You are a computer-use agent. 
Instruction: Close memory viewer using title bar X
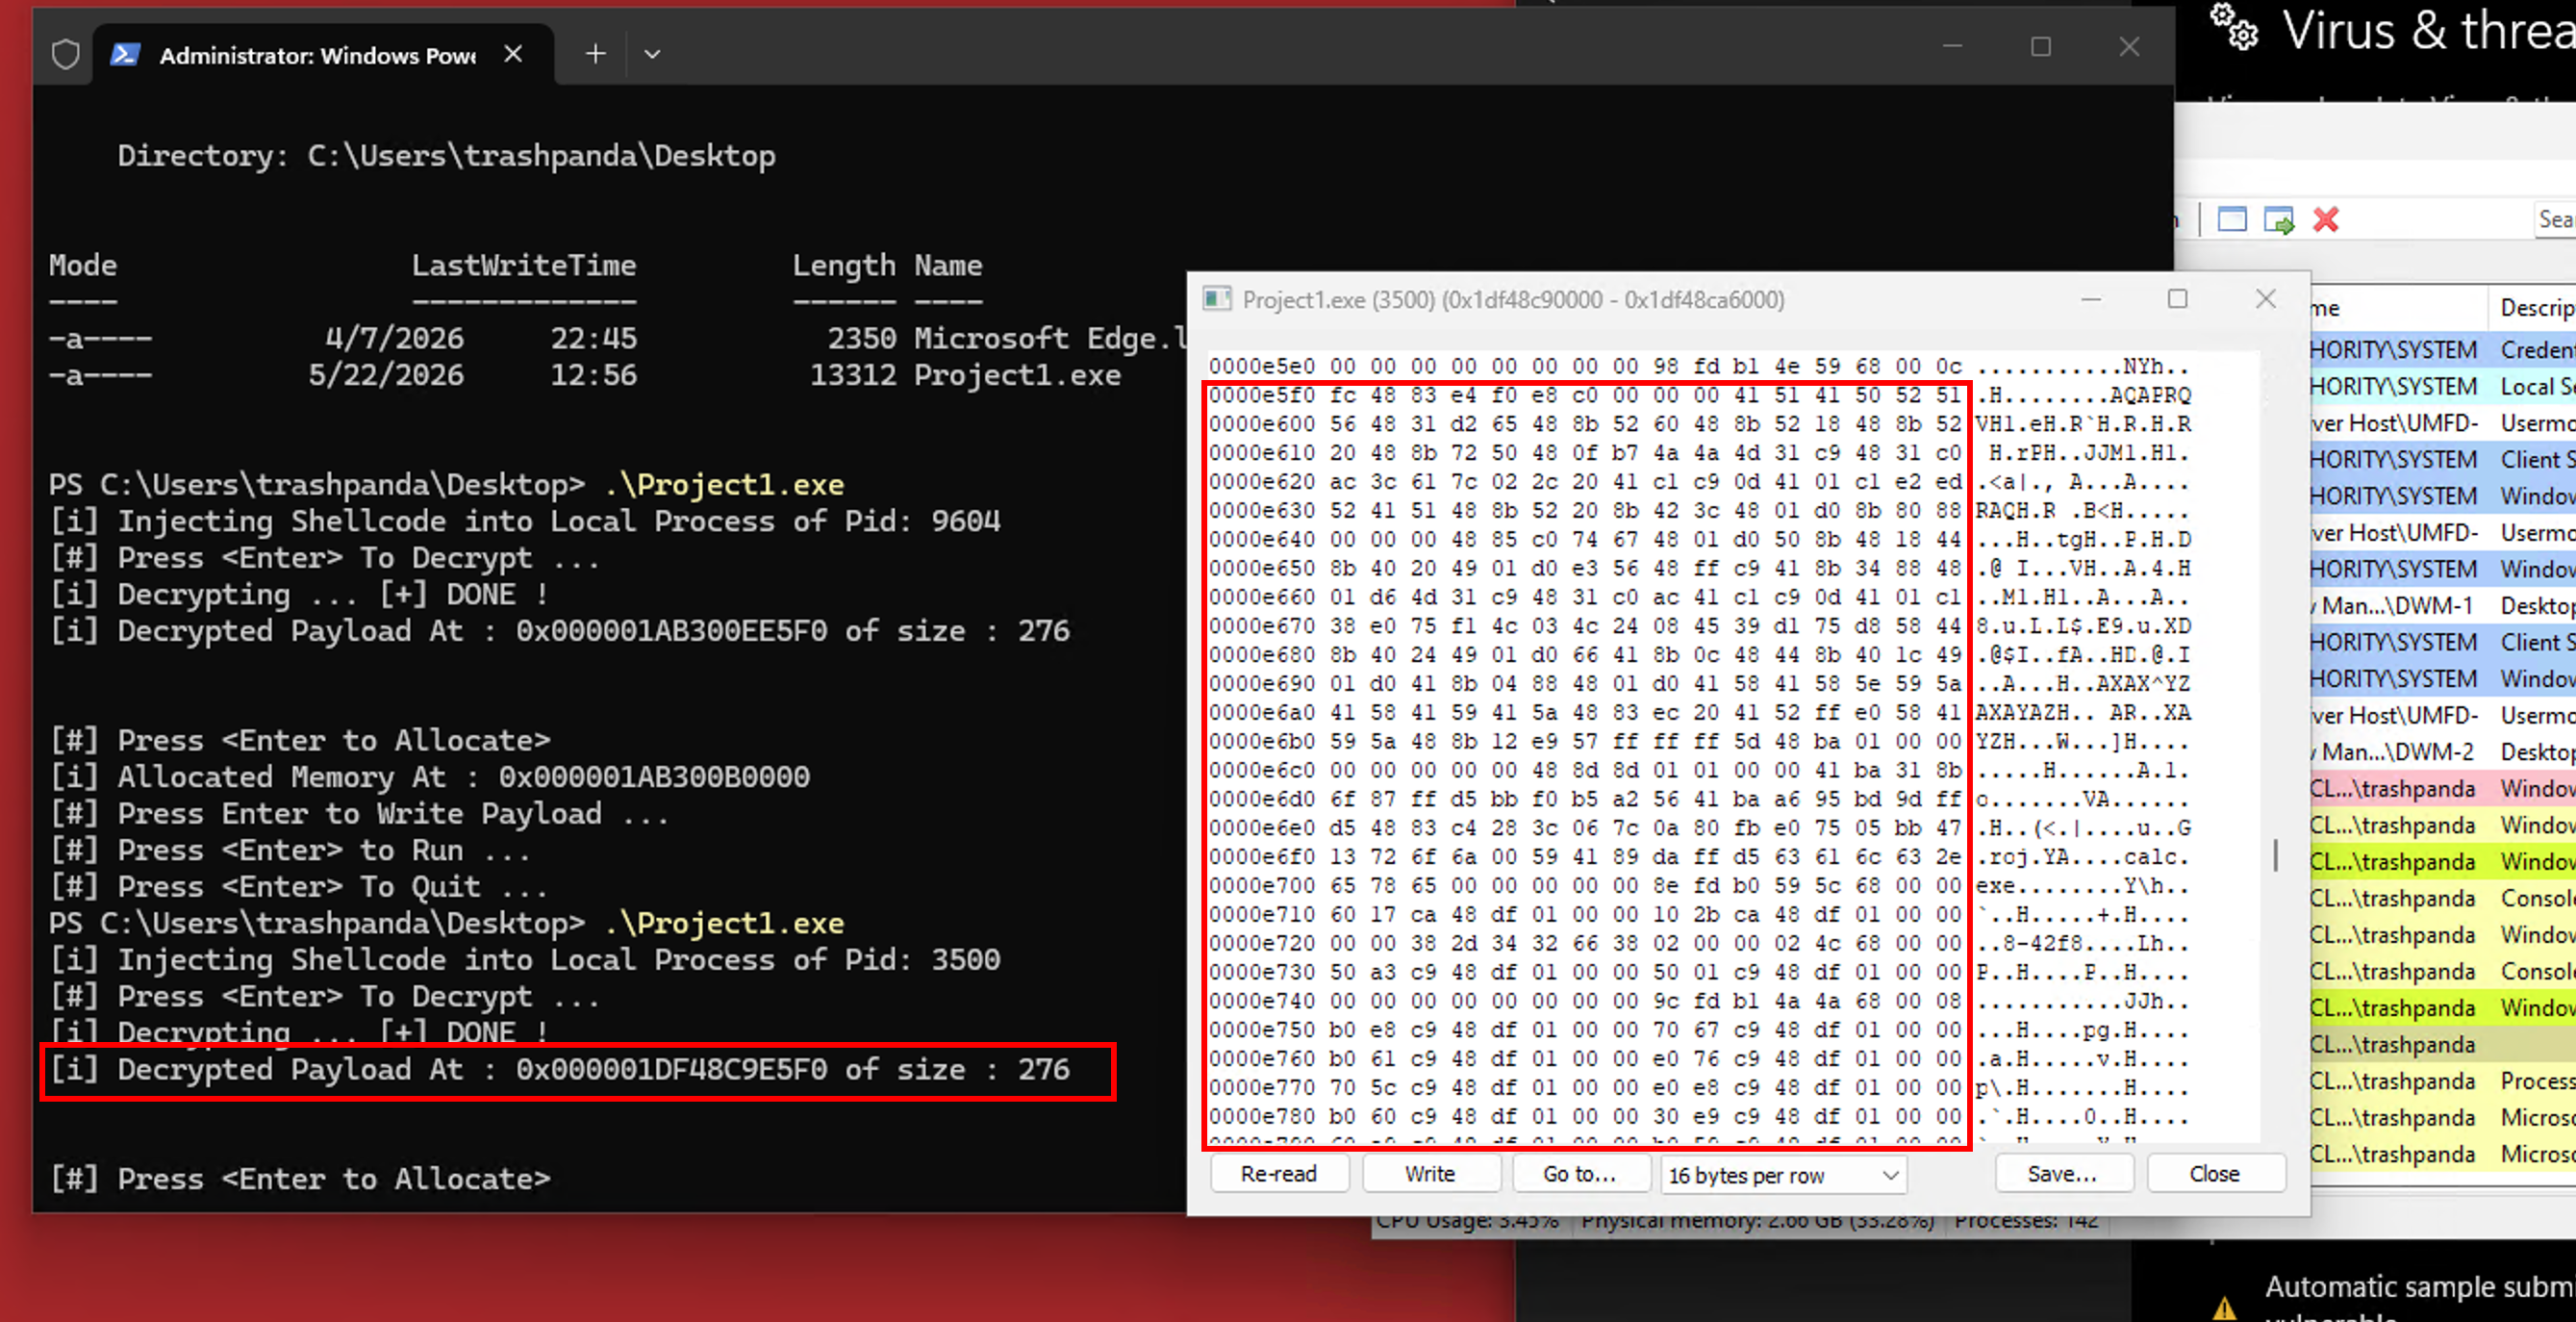2266,299
